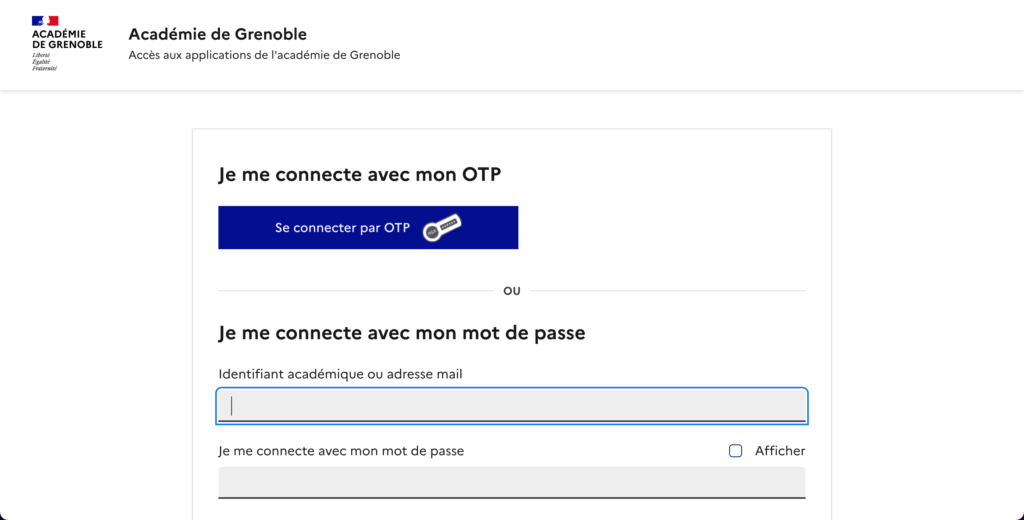Viewport: 1024px width, 520px height.
Task: Click the Afficher label to show password
Action: tap(780, 451)
